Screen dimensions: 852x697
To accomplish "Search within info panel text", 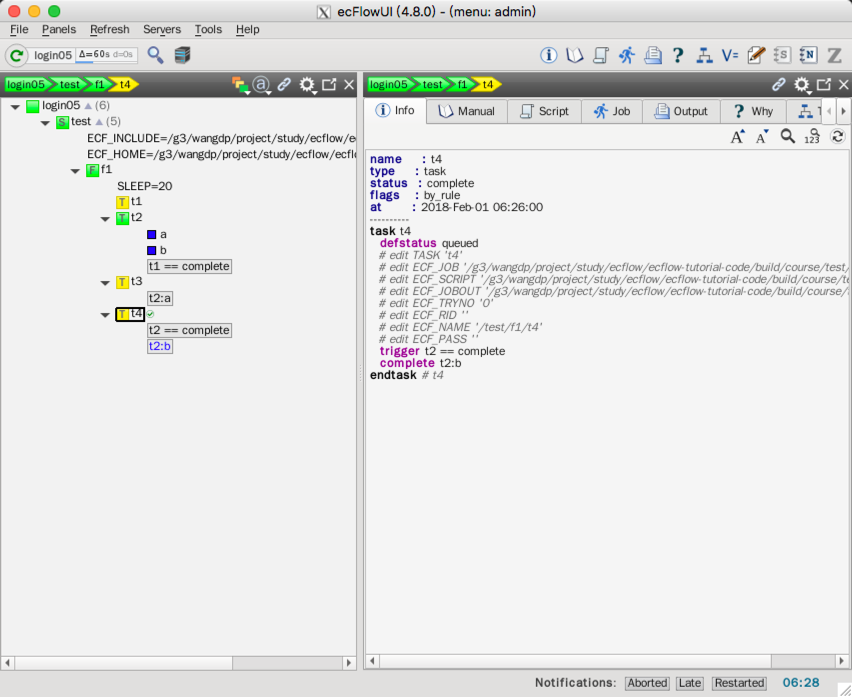I will tap(787, 136).
